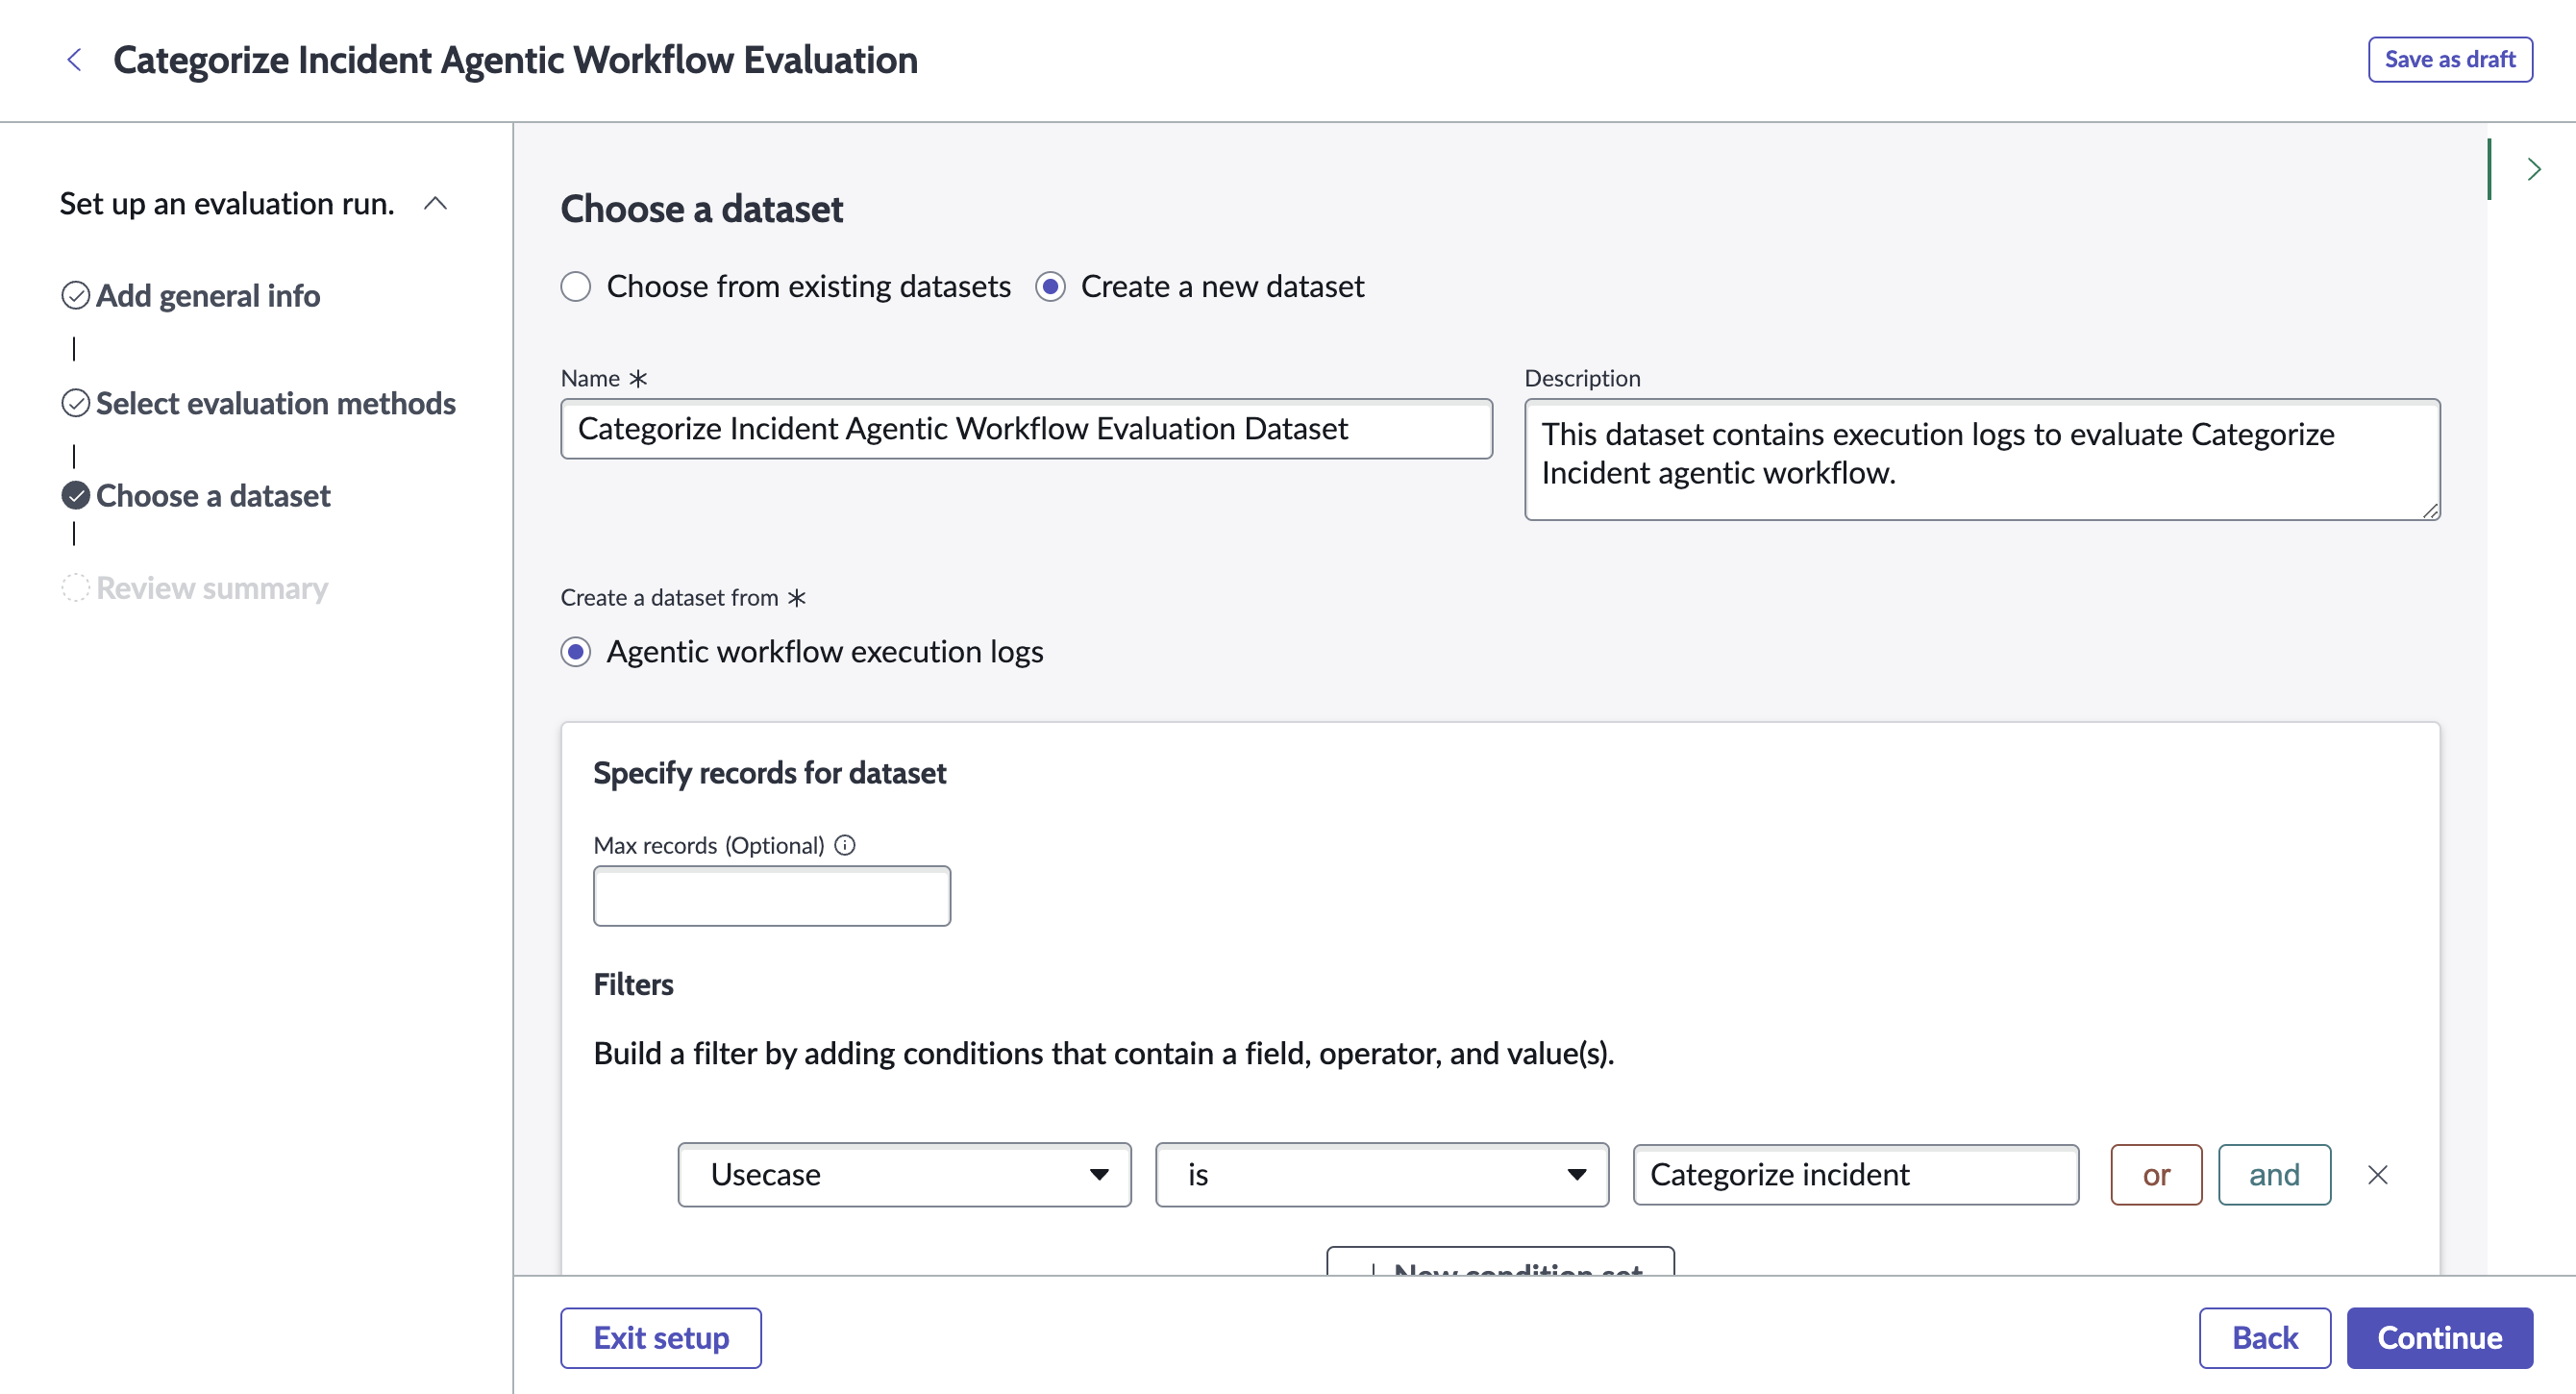Click the Choose a dataset filled step icon

pos(76,495)
